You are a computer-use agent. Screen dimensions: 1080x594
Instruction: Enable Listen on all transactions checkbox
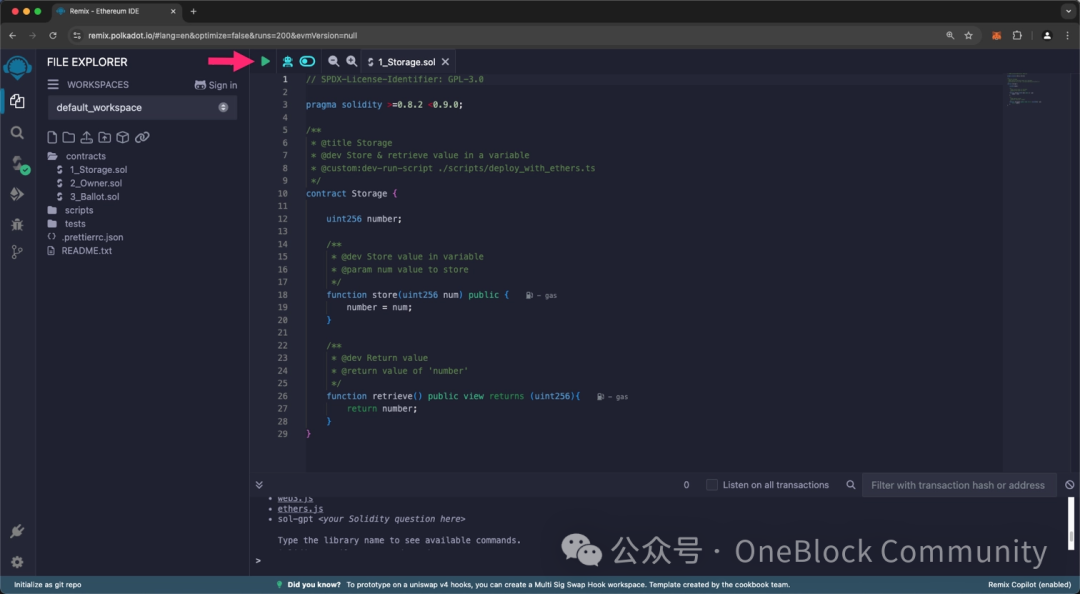pyautogui.click(x=712, y=485)
